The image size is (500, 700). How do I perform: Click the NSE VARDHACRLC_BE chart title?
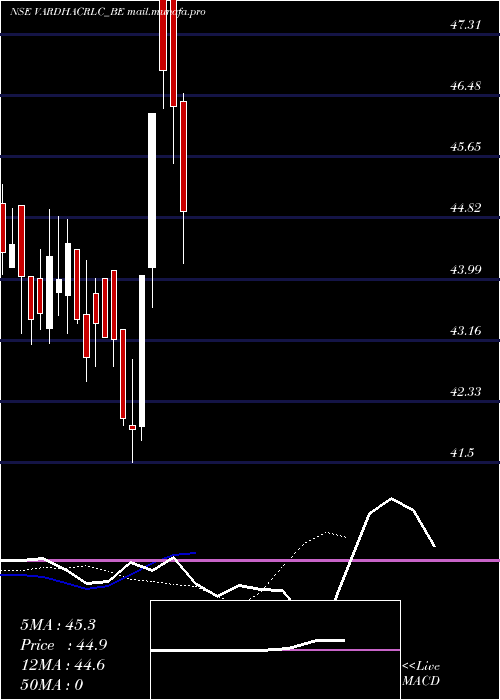[x=108, y=12]
